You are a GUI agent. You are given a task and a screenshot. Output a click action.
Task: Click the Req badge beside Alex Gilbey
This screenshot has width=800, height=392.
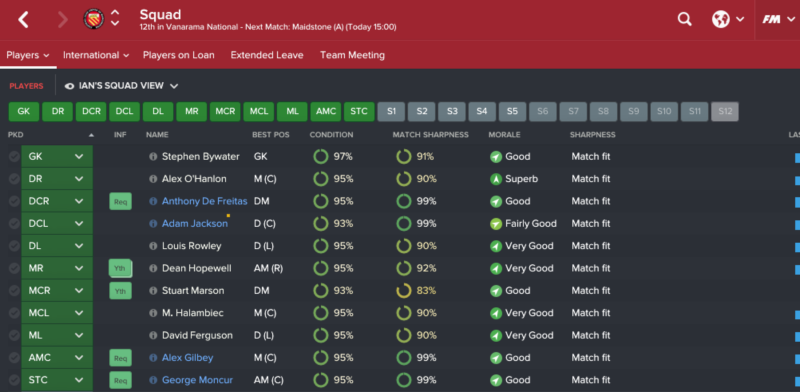click(120, 358)
